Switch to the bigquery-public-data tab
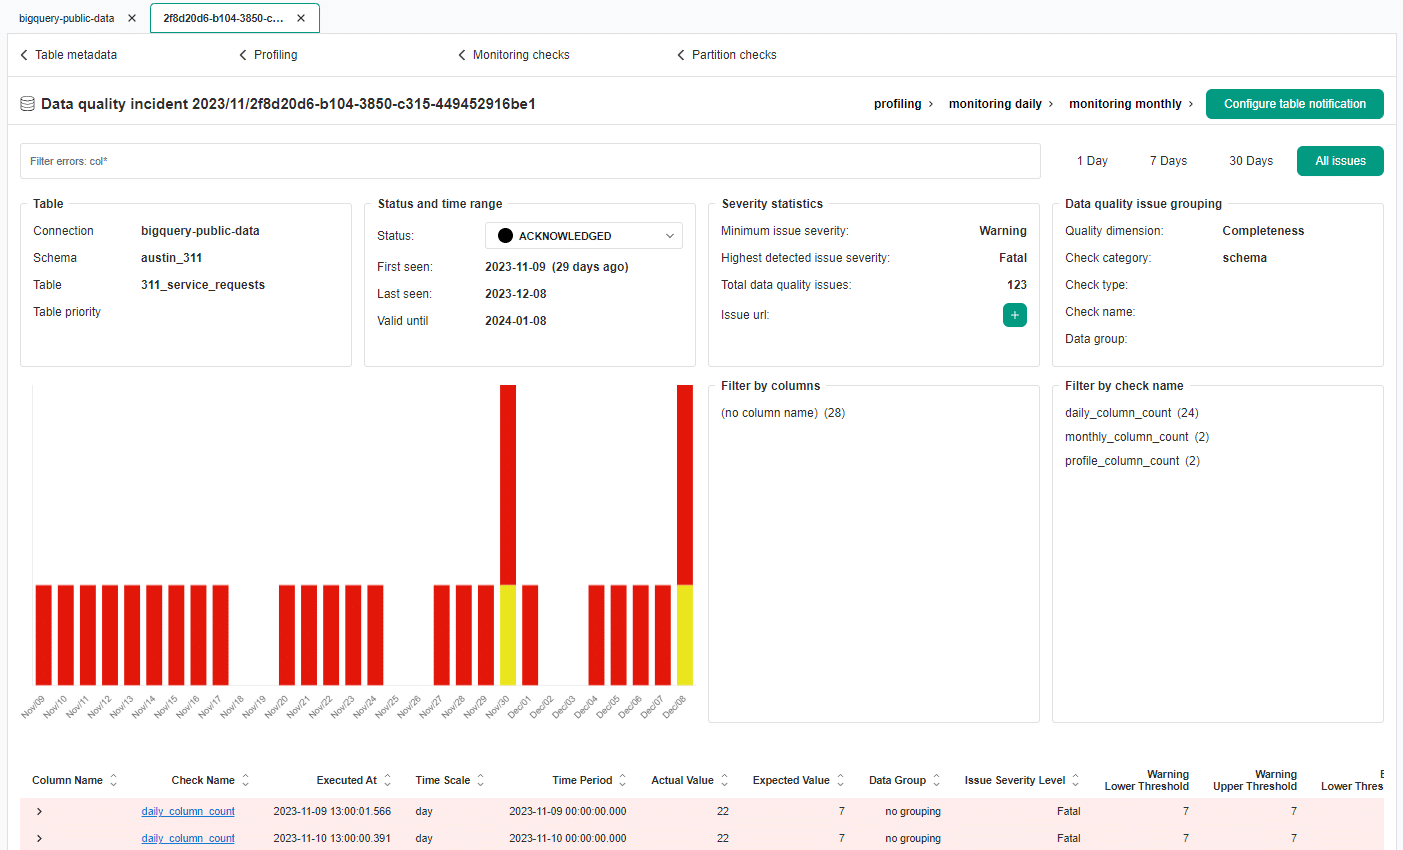Screen dimensions: 1403x850 tap(68, 17)
